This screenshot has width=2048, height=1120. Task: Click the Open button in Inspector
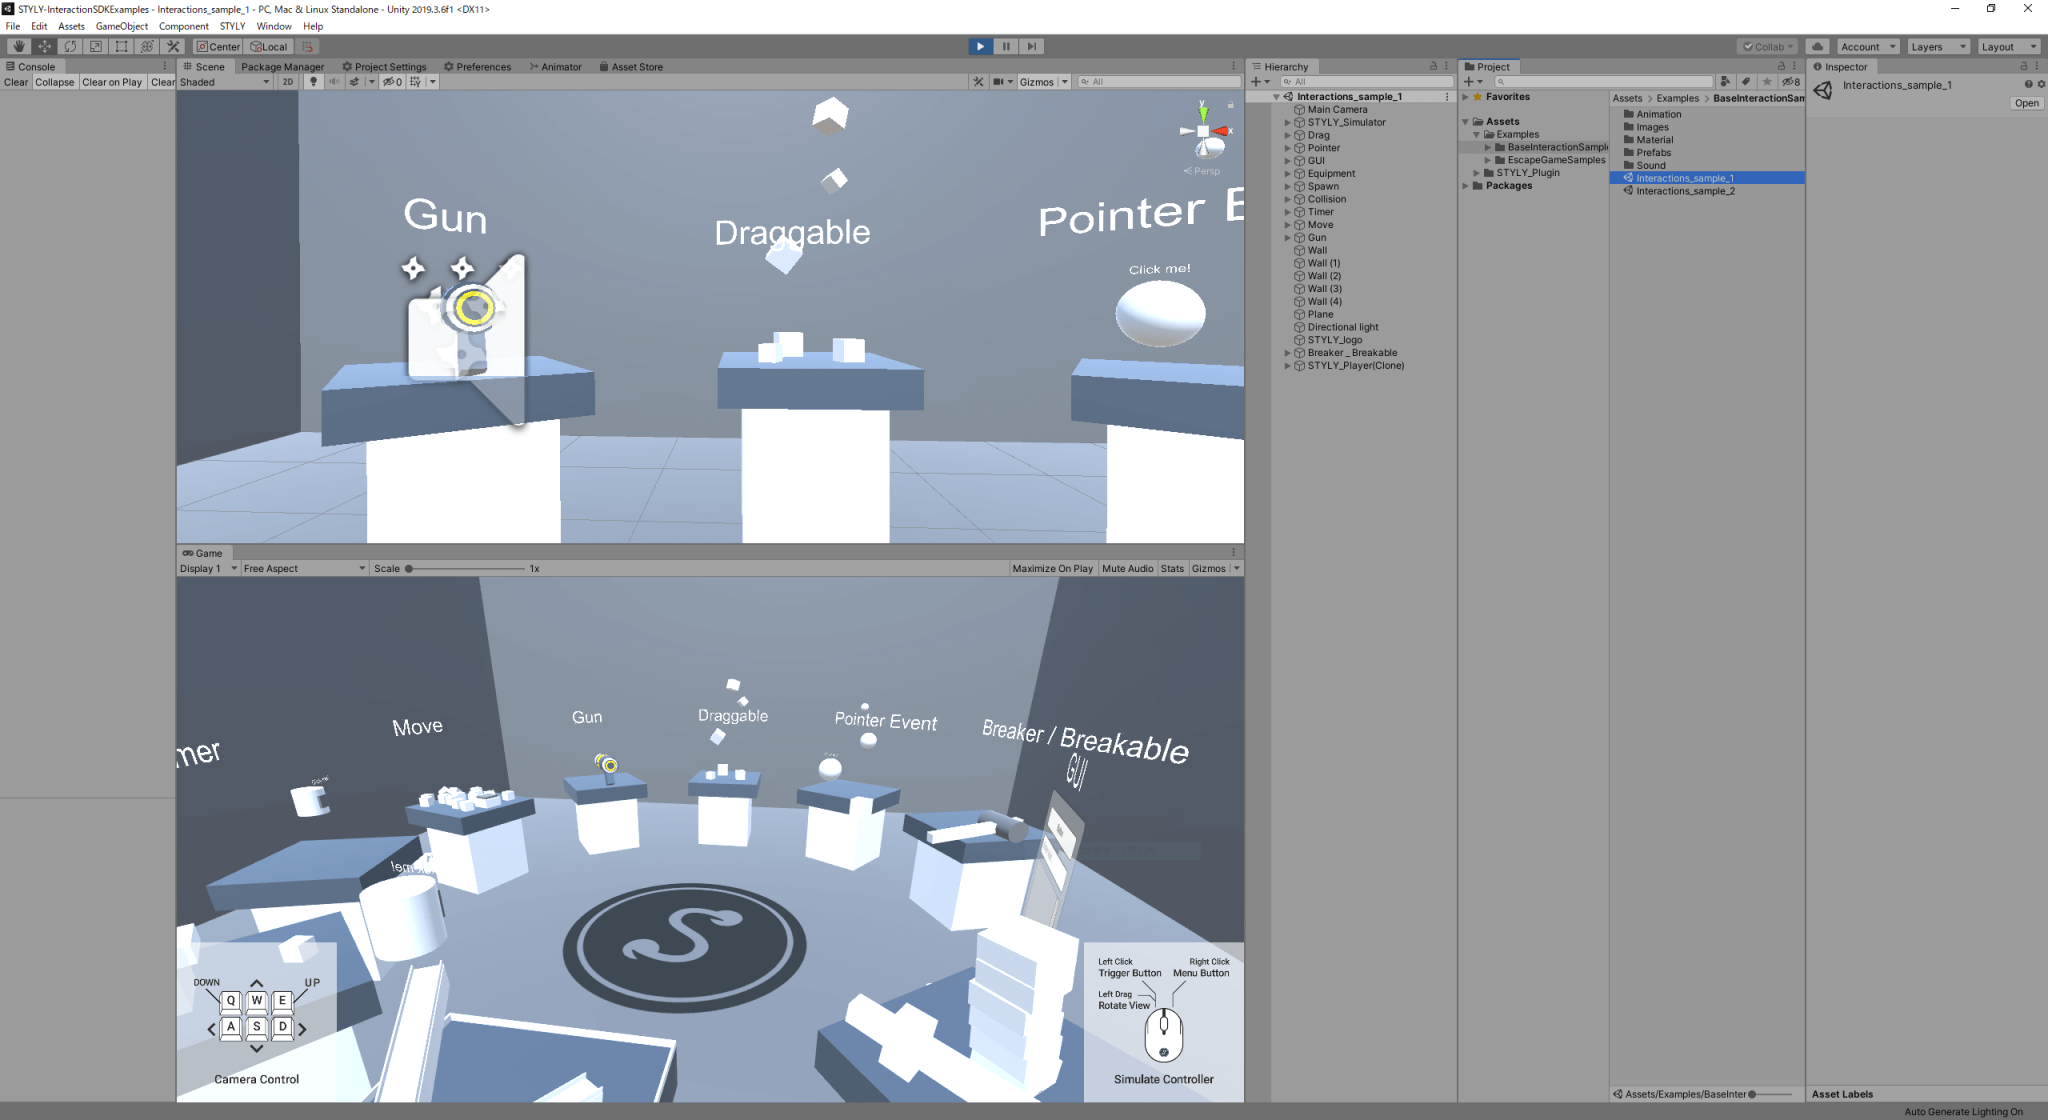[2026, 103]
